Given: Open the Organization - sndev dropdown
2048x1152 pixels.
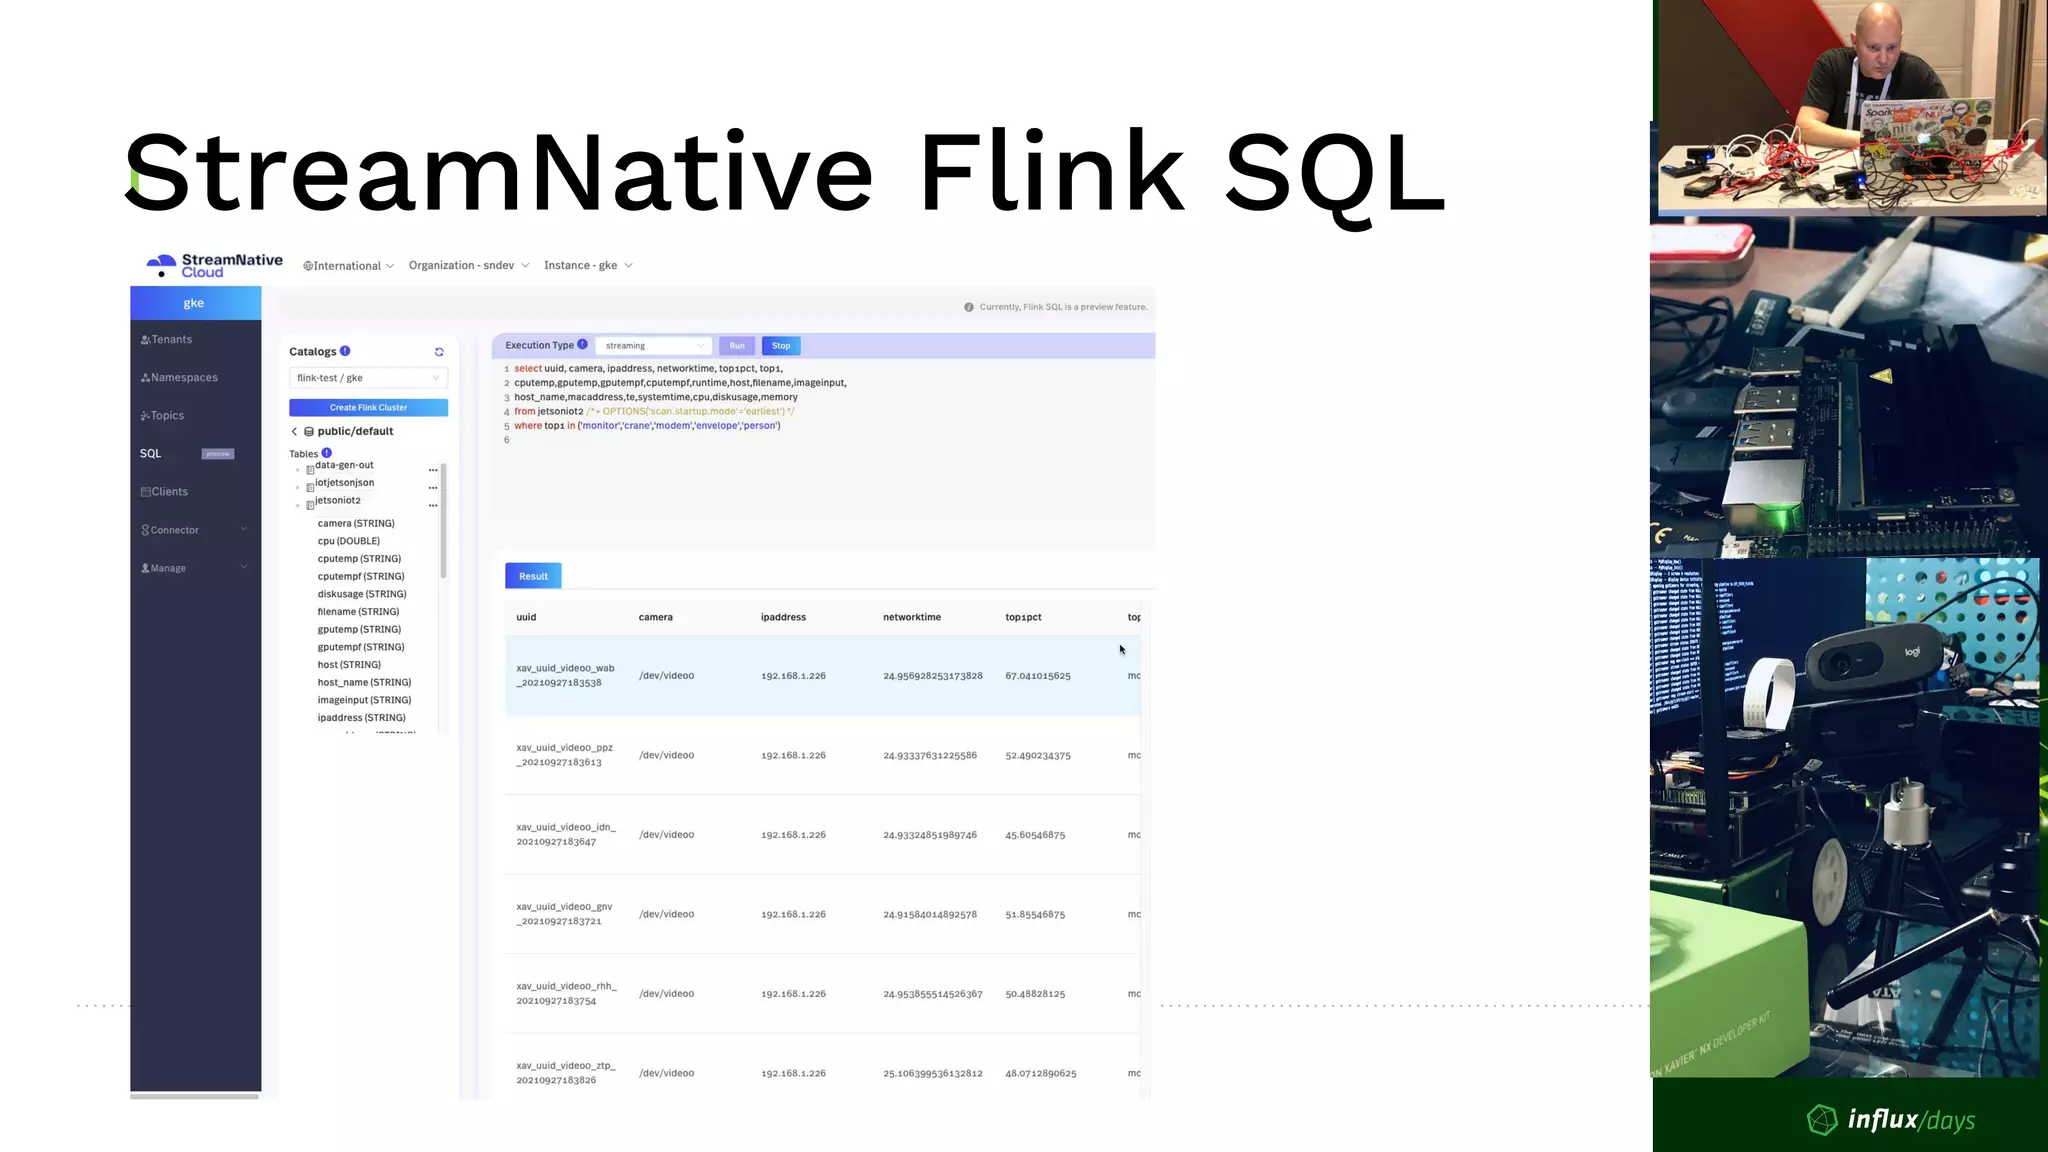Looking at the screenshot, I should click(468, 265).
